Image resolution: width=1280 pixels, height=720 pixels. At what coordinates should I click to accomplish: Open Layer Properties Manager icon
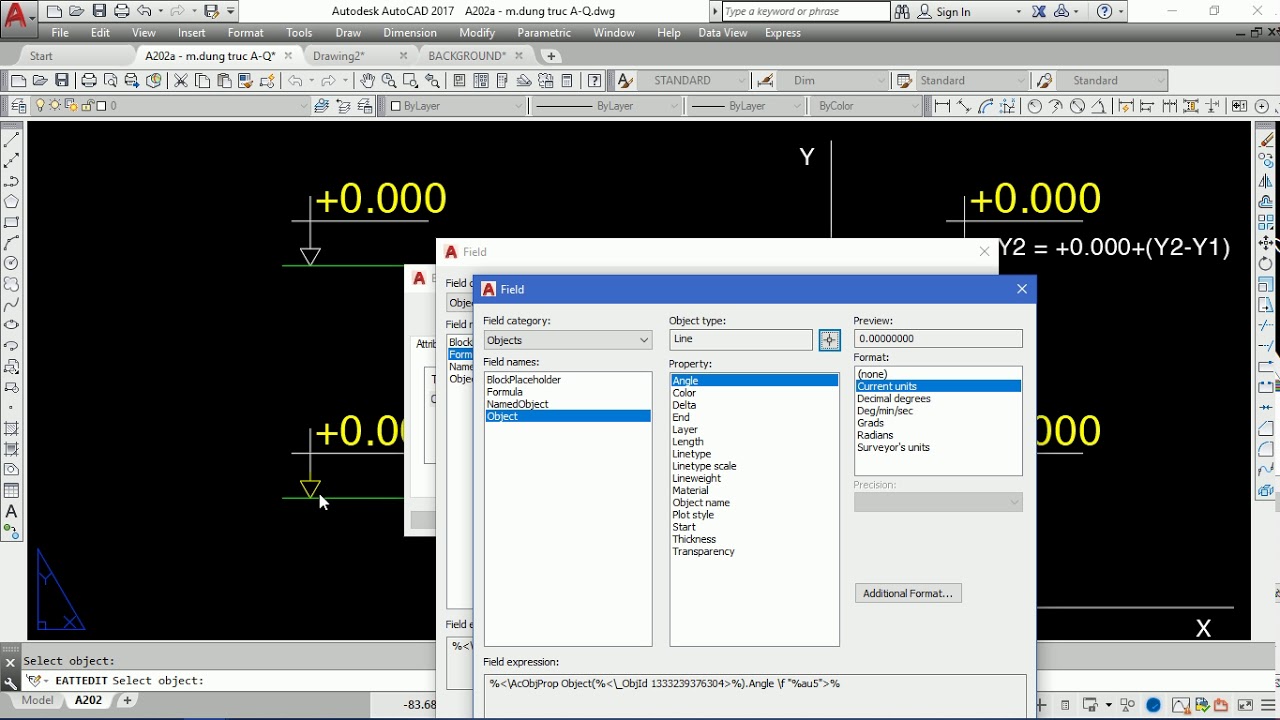click(18, 106)
